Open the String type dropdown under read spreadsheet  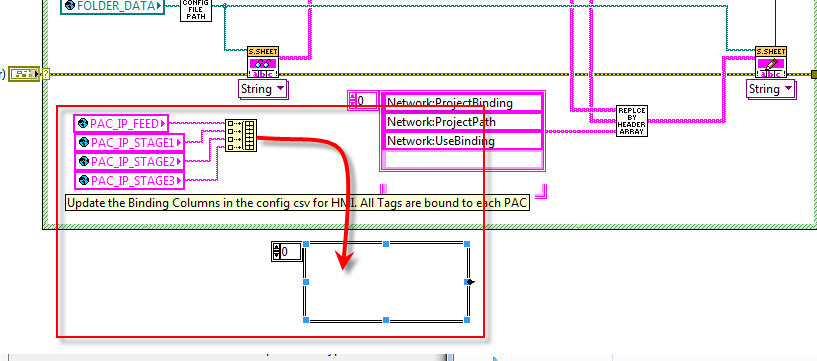point(263,89)
